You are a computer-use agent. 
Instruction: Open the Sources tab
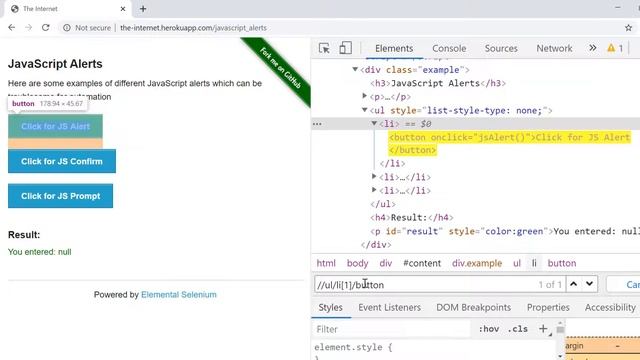click(x=501, y=48)
